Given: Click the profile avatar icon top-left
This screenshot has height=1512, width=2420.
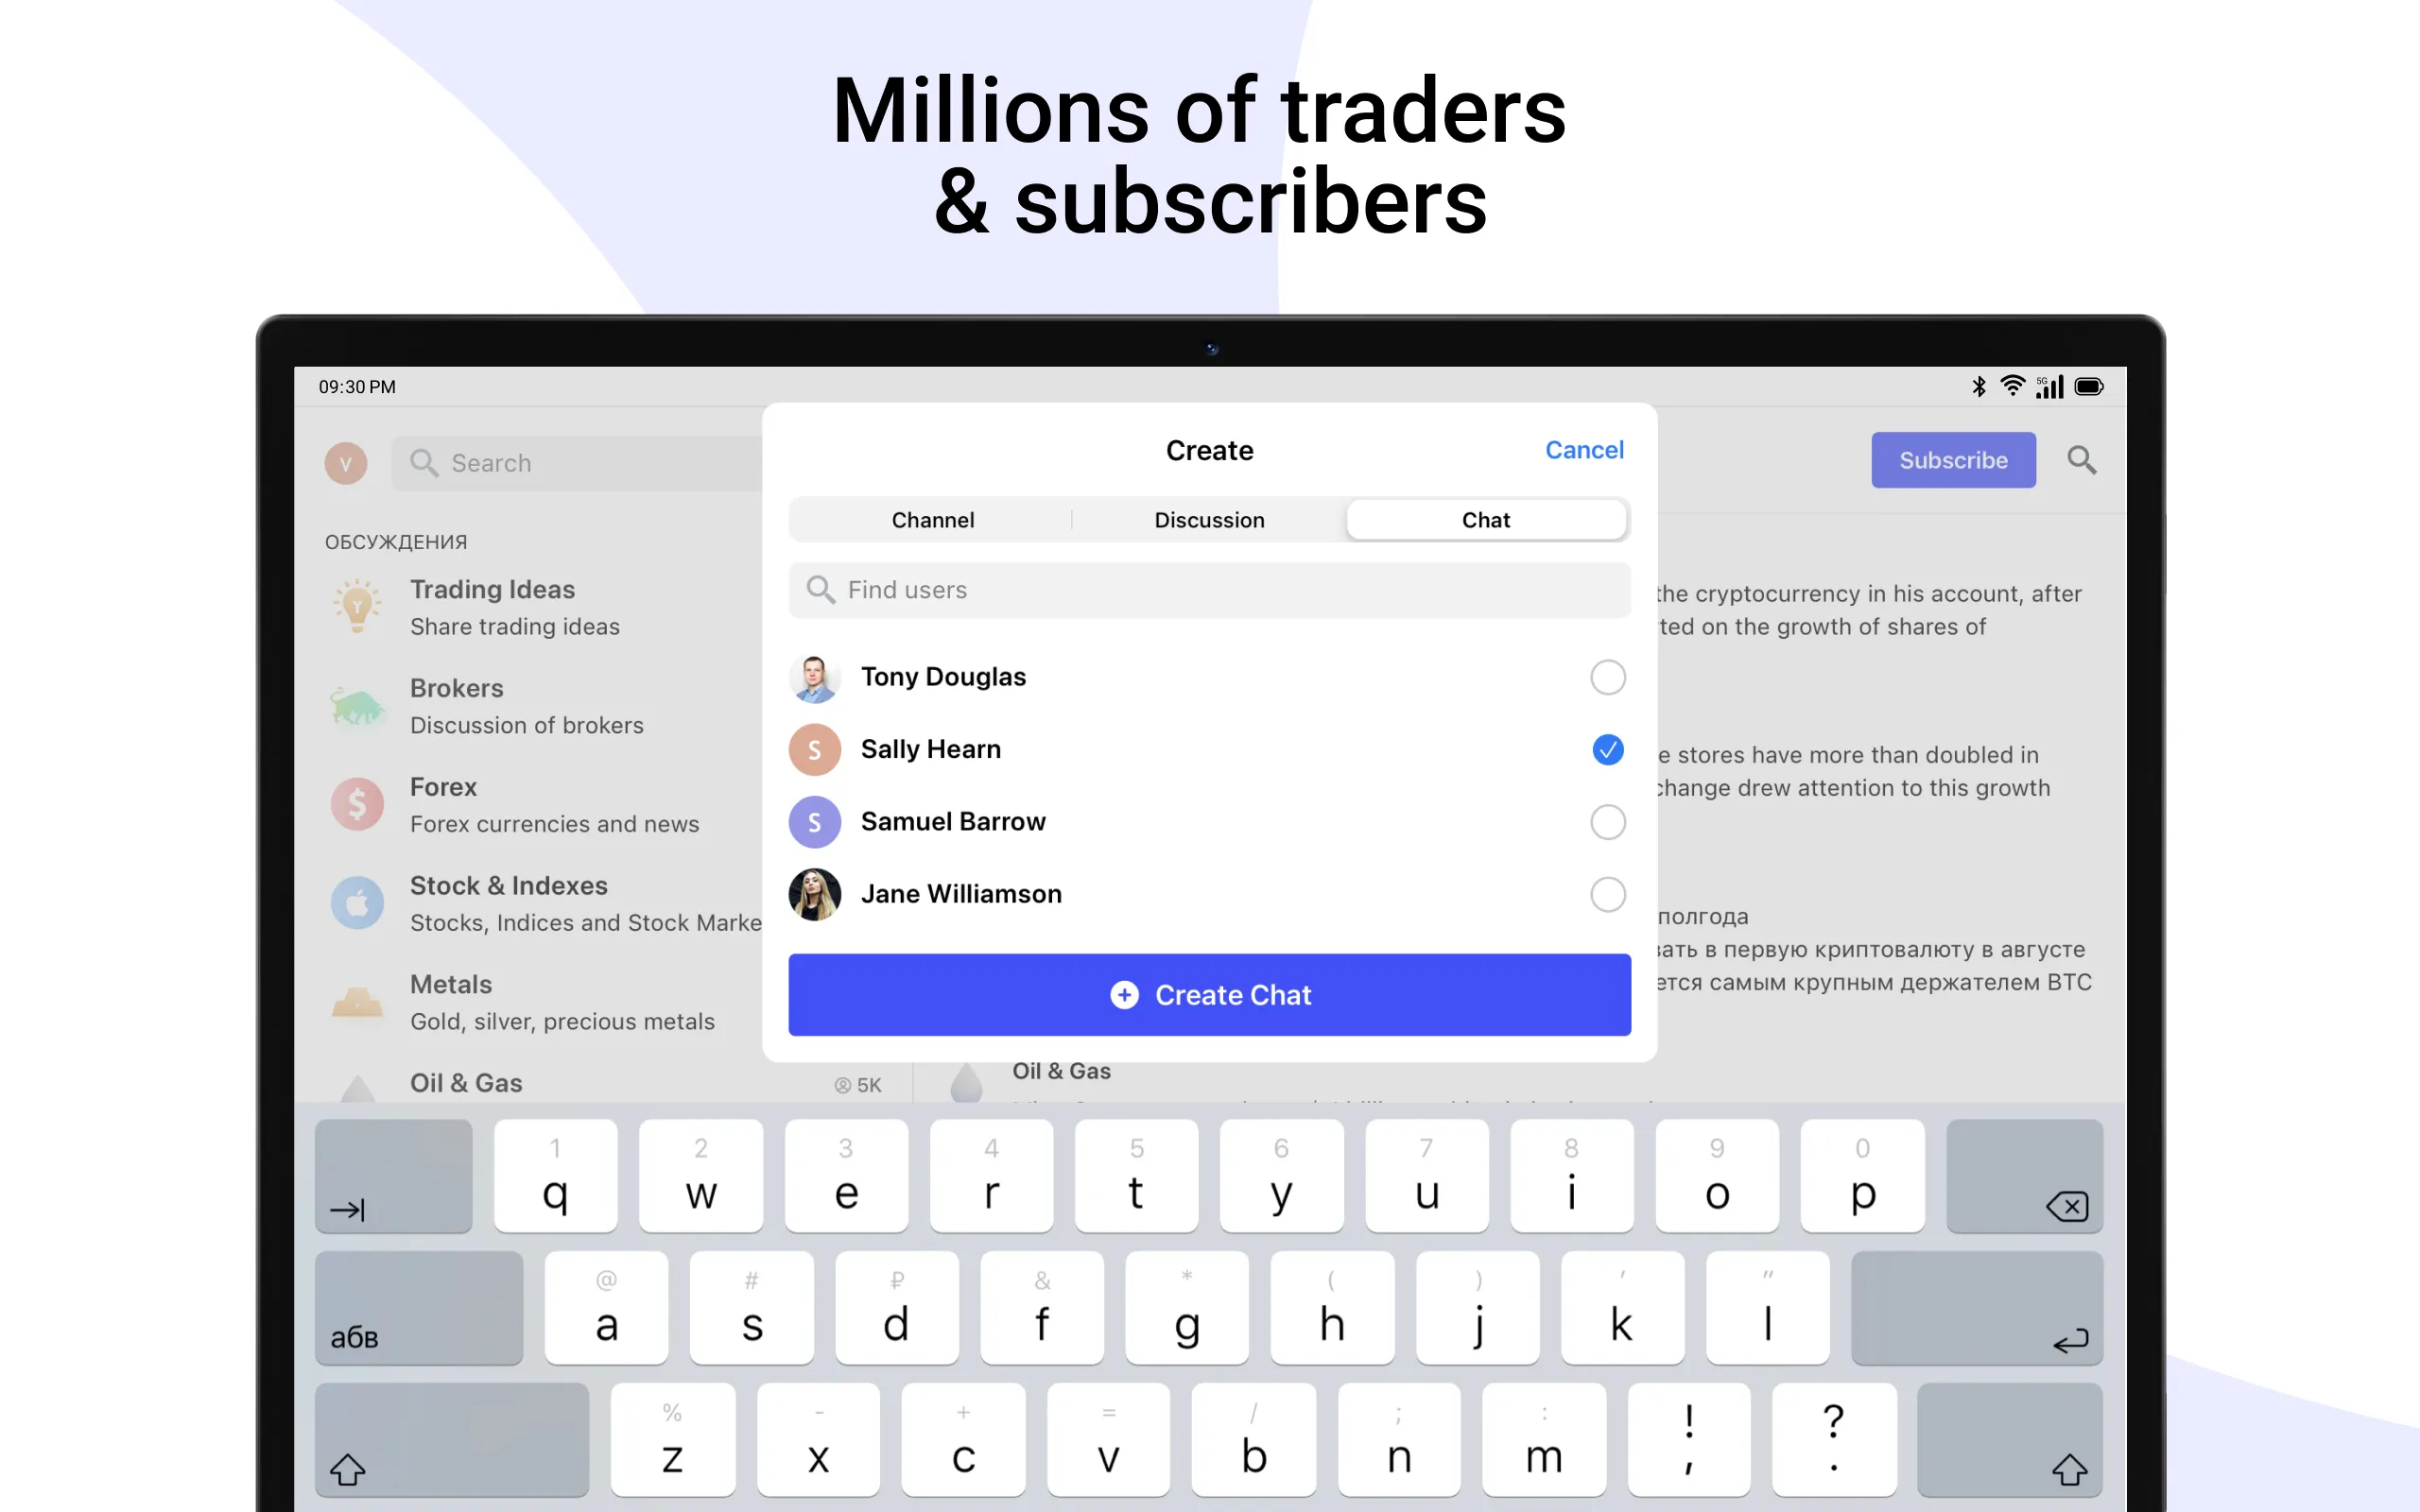Looking at the screenshot, I should click(x=345, y=460).
